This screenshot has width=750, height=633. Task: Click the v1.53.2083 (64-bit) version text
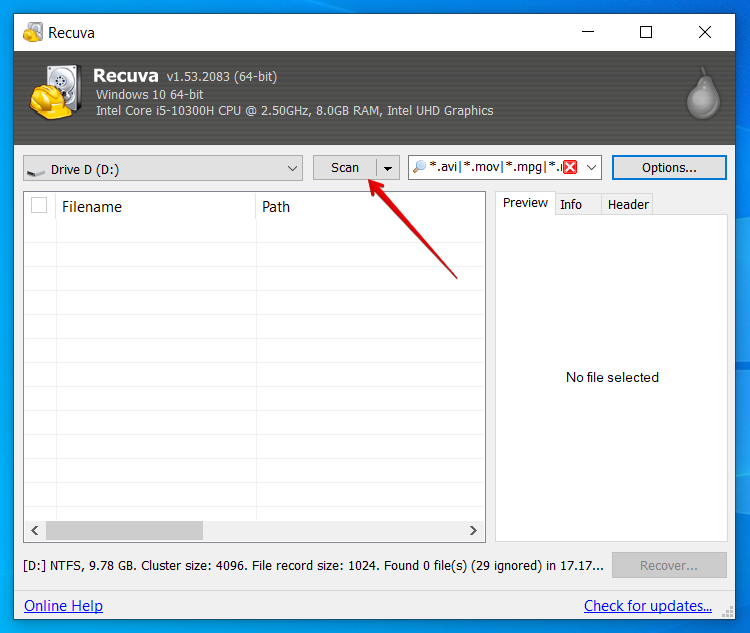click(221, 77)
